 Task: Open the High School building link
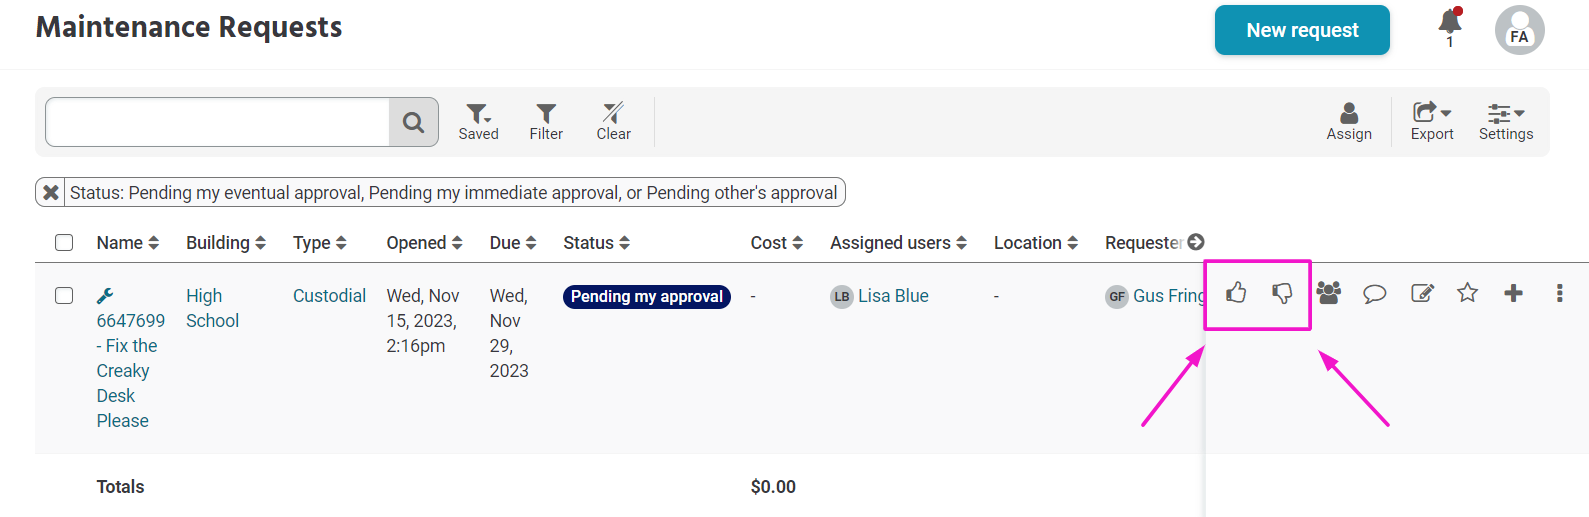[x=212, y=308]
